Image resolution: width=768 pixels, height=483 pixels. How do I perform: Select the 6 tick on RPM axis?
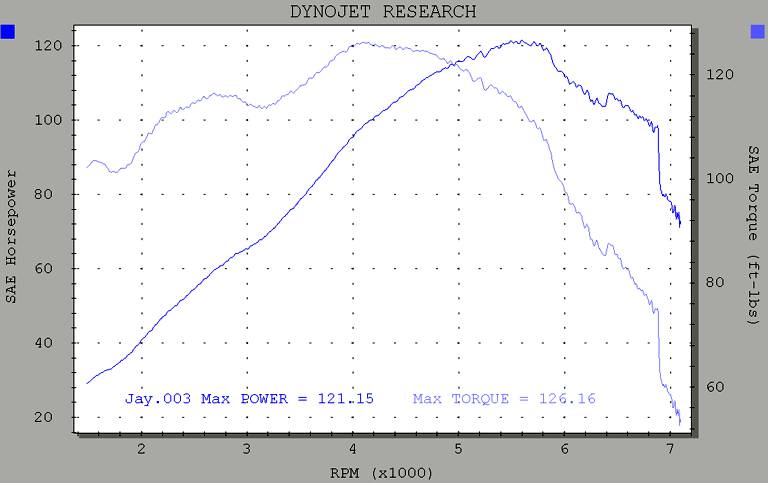tap(565, 449)
